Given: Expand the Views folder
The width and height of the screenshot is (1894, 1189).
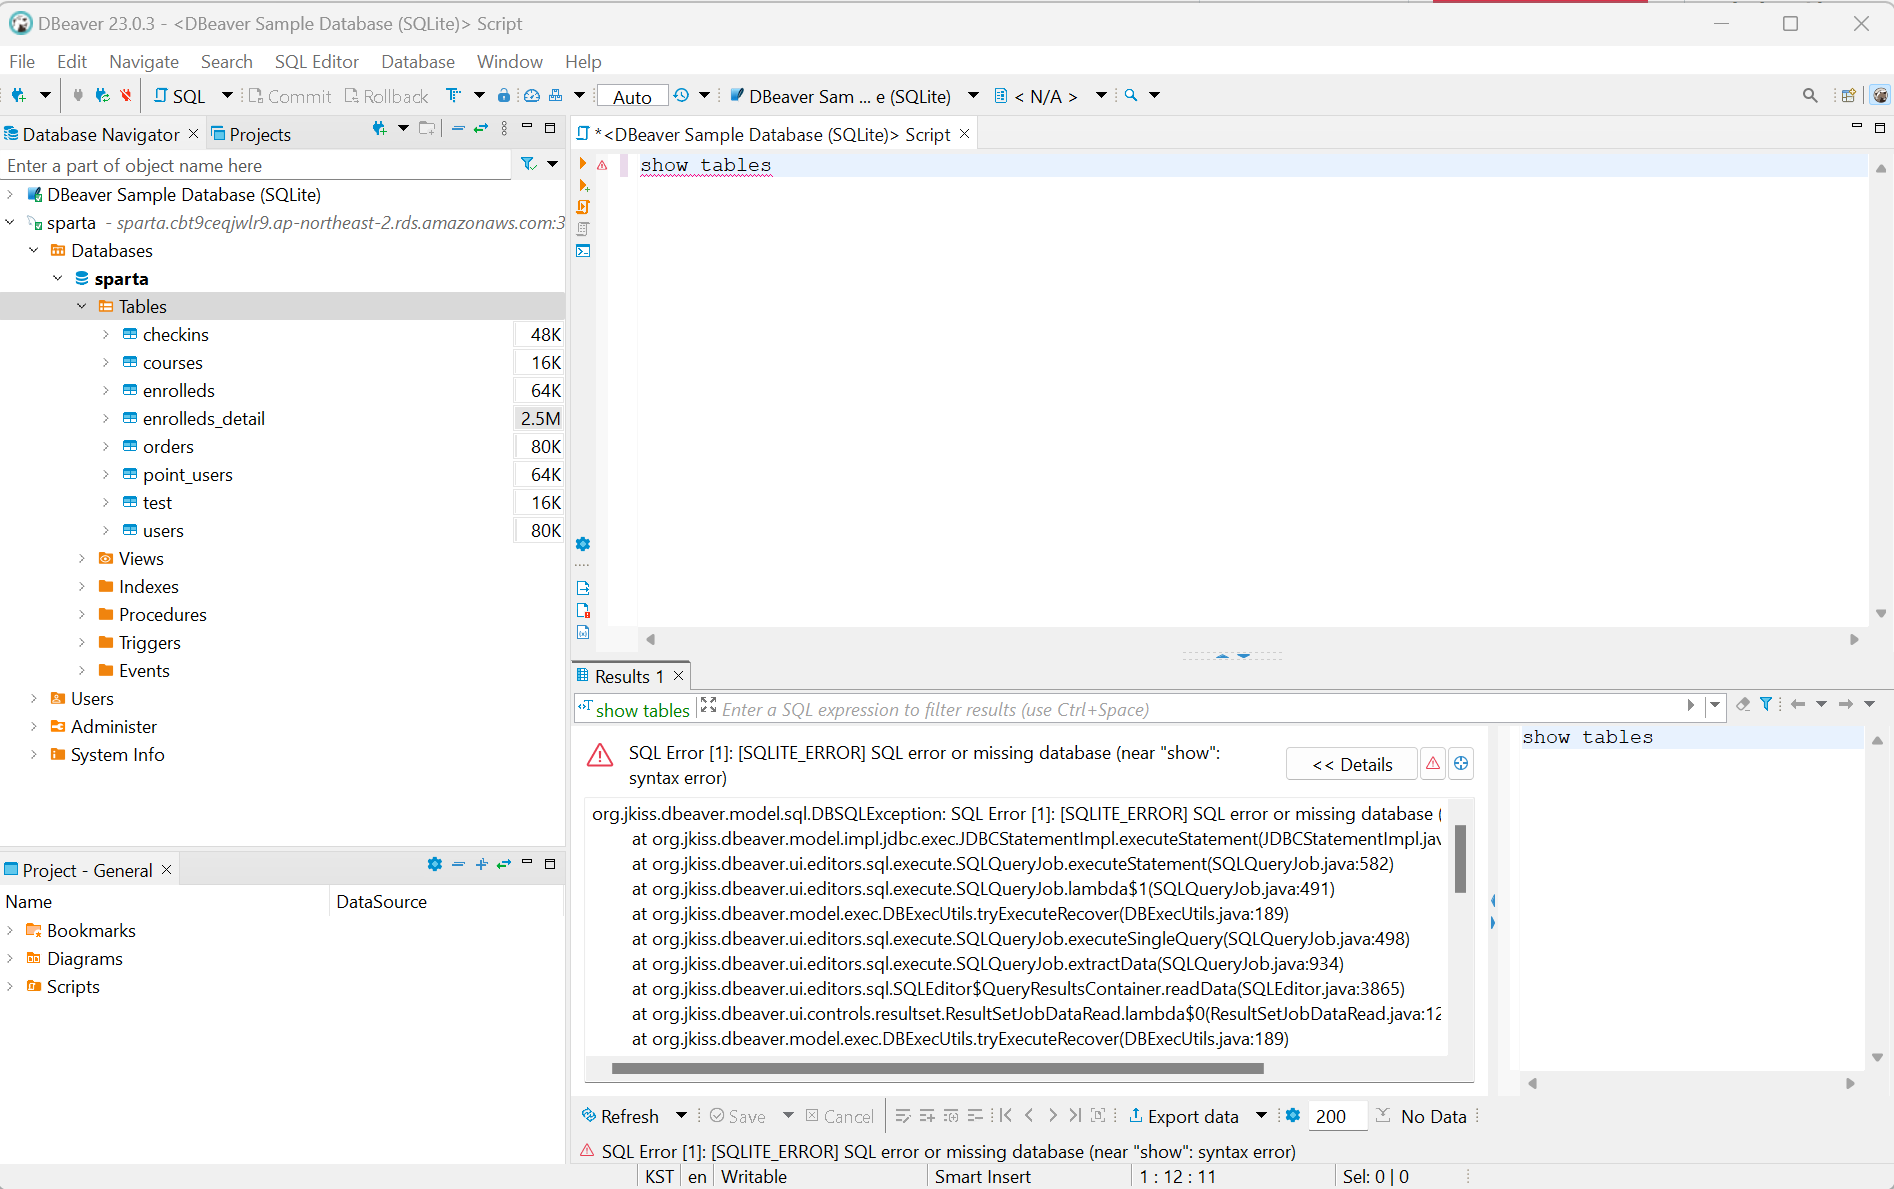Looking at the screenshot, I should click(x=82, y=558).
